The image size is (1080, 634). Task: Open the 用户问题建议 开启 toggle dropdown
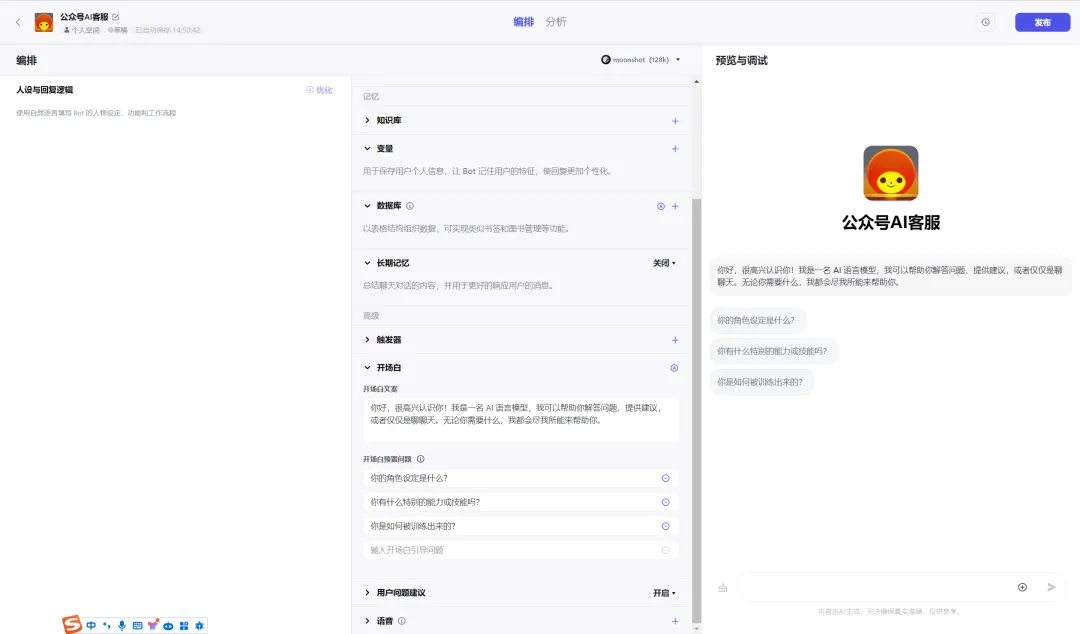tap(664, 593)
